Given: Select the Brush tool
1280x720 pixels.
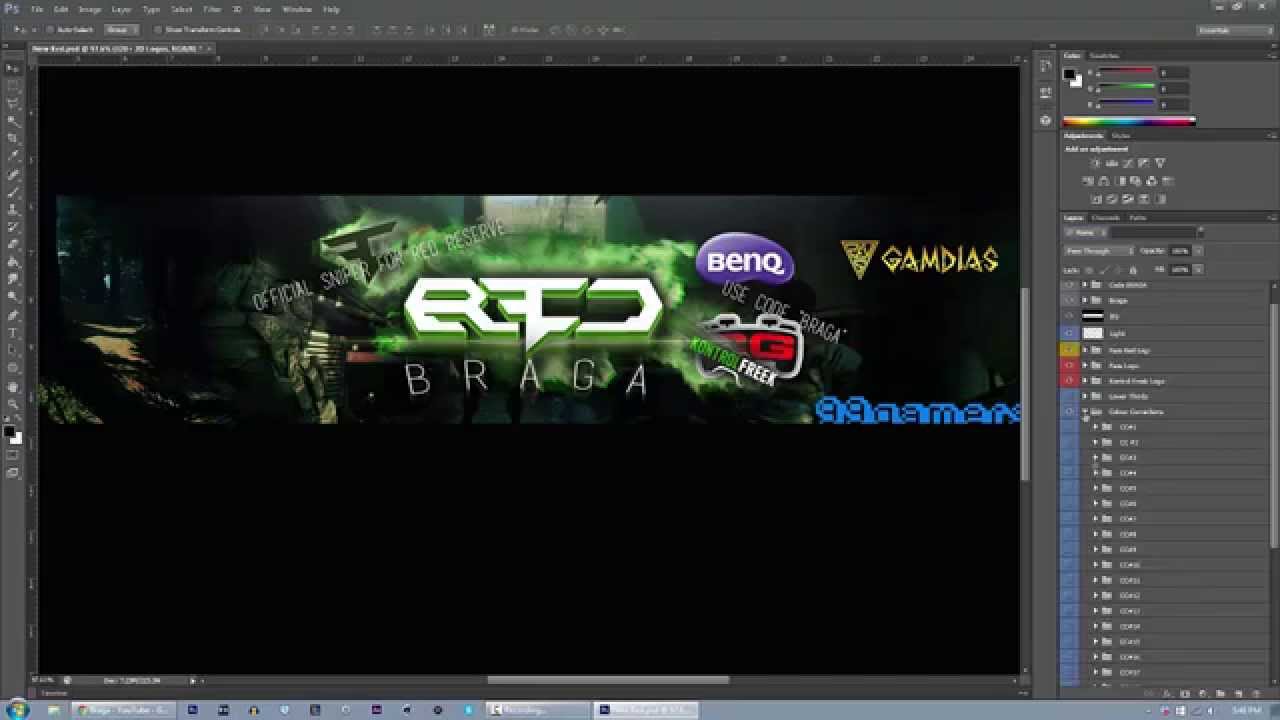Looking at the screenshot, I should pos(13,192).
